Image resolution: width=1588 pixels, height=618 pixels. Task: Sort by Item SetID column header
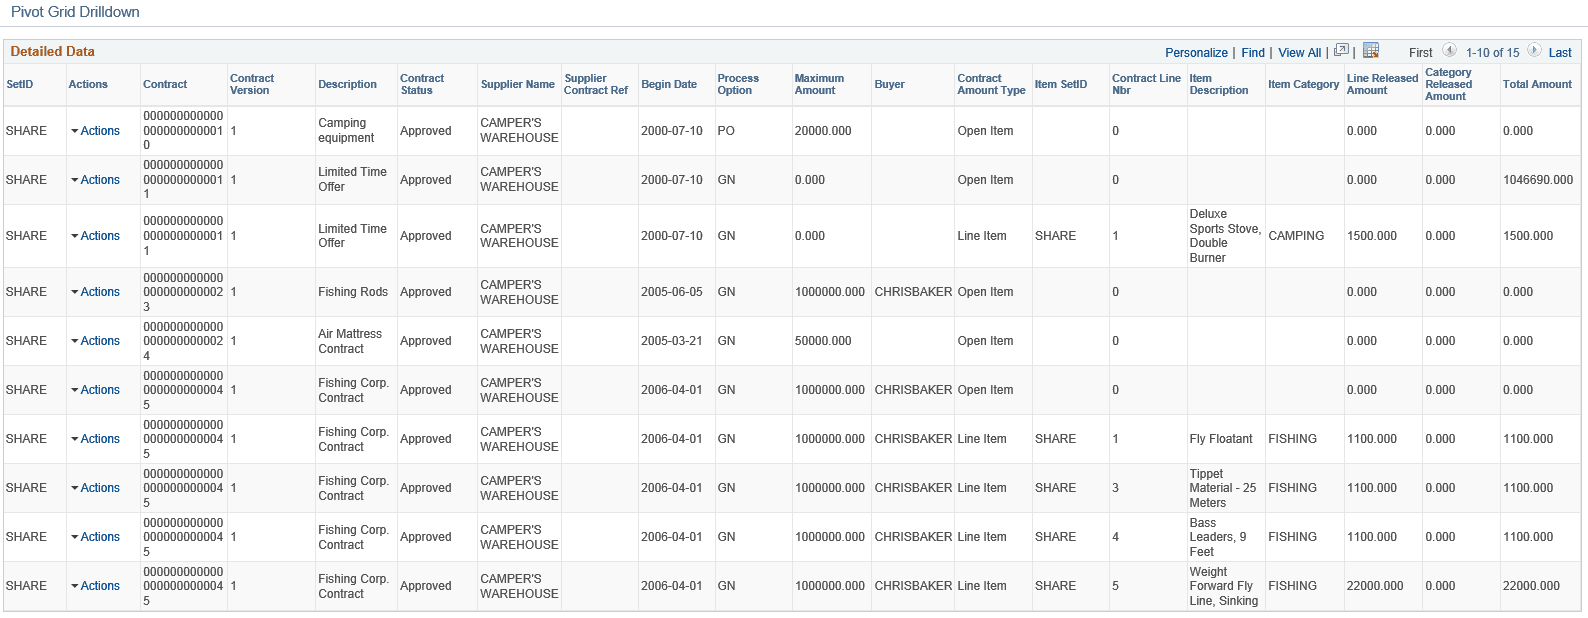[x=1061, y=84]
